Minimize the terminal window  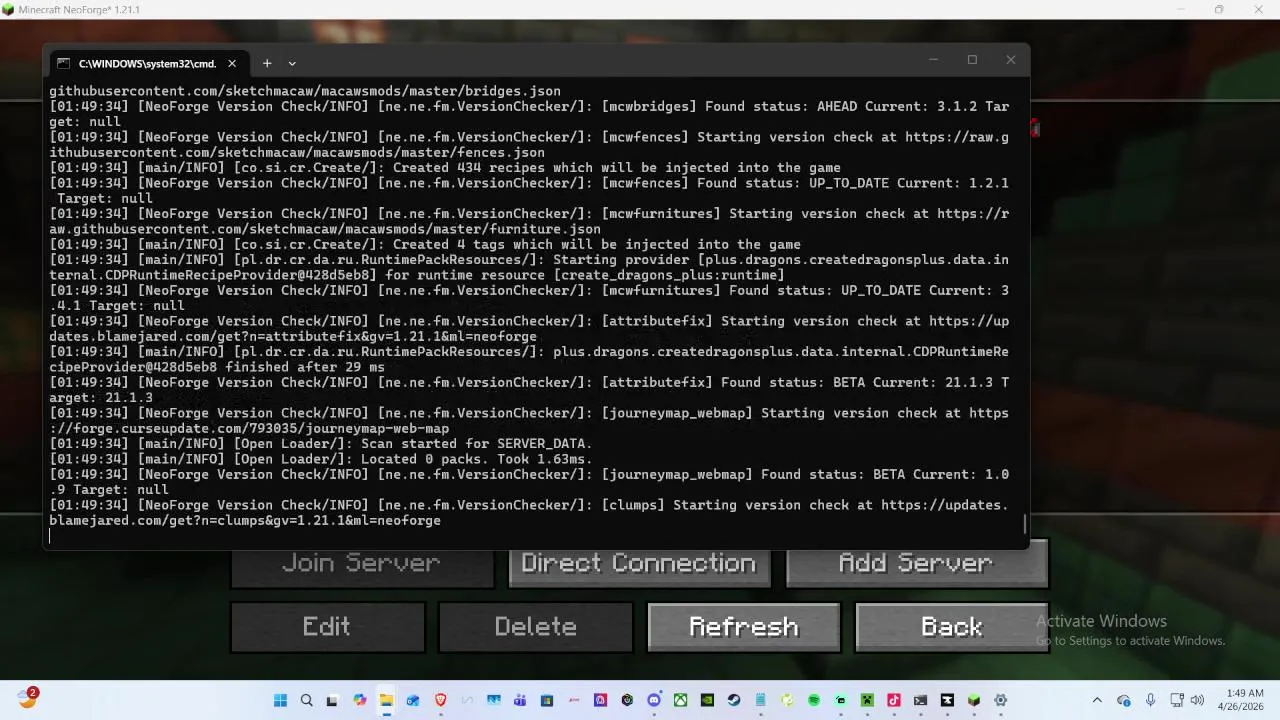click(933, 60)
